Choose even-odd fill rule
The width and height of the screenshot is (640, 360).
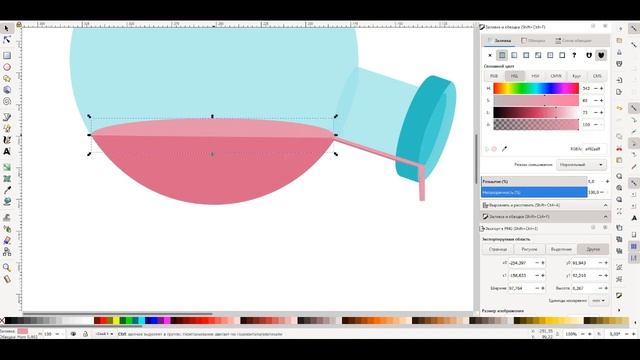(589, 55)
